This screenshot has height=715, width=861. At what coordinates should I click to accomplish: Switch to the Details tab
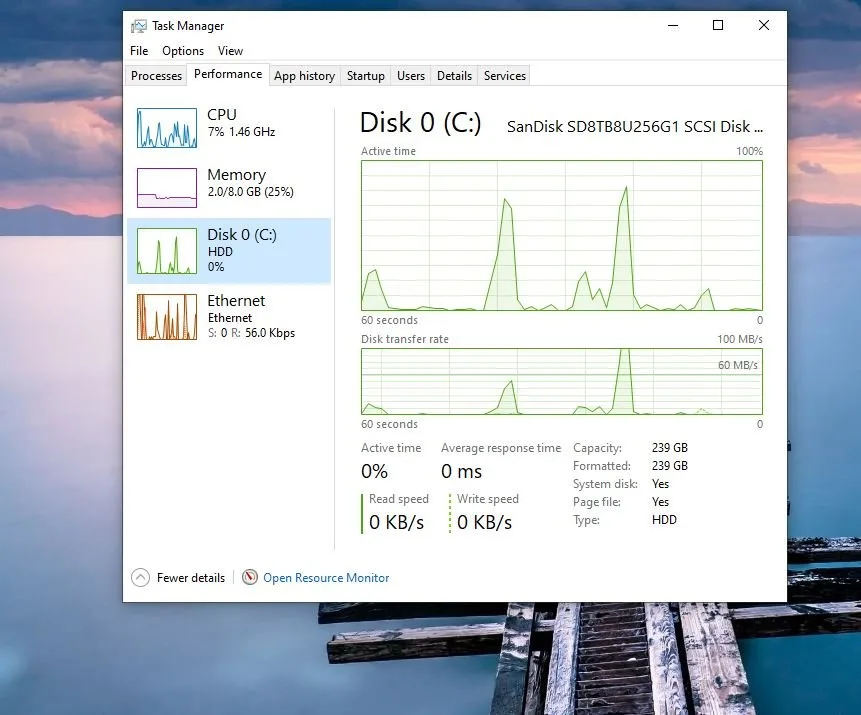tap(454, 76)
